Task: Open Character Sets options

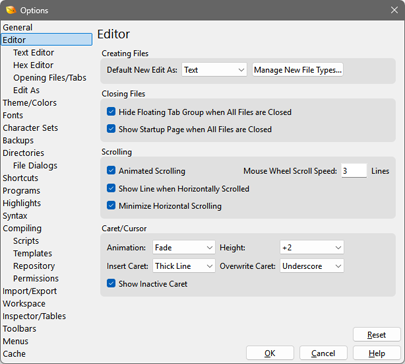Action: [x=30, y=128]
